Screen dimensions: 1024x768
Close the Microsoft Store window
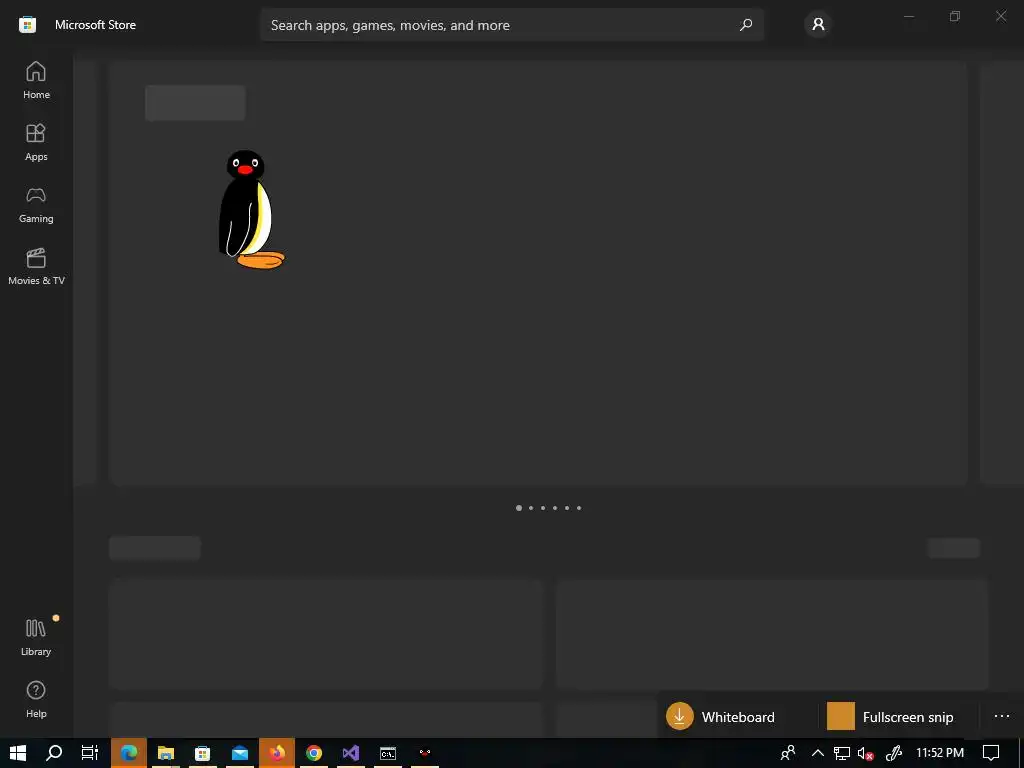(1000, 16)
